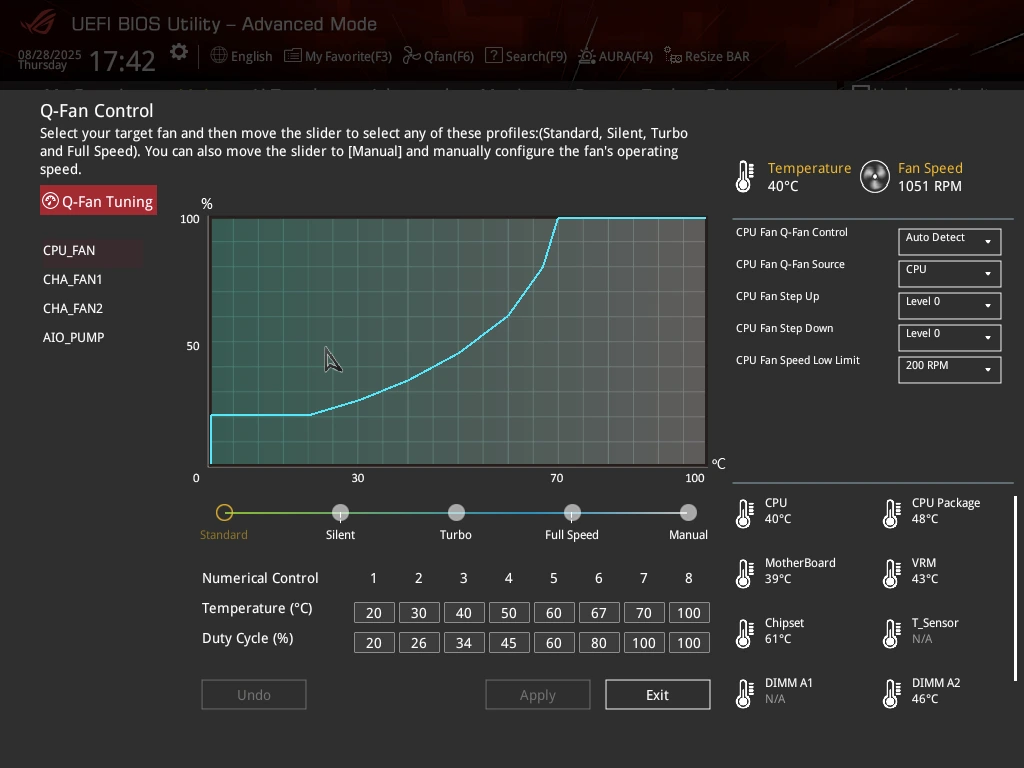Screen dimensions: 1024x768
Task: Click the Temperature field for point 3
Action: tap(464, 613)
